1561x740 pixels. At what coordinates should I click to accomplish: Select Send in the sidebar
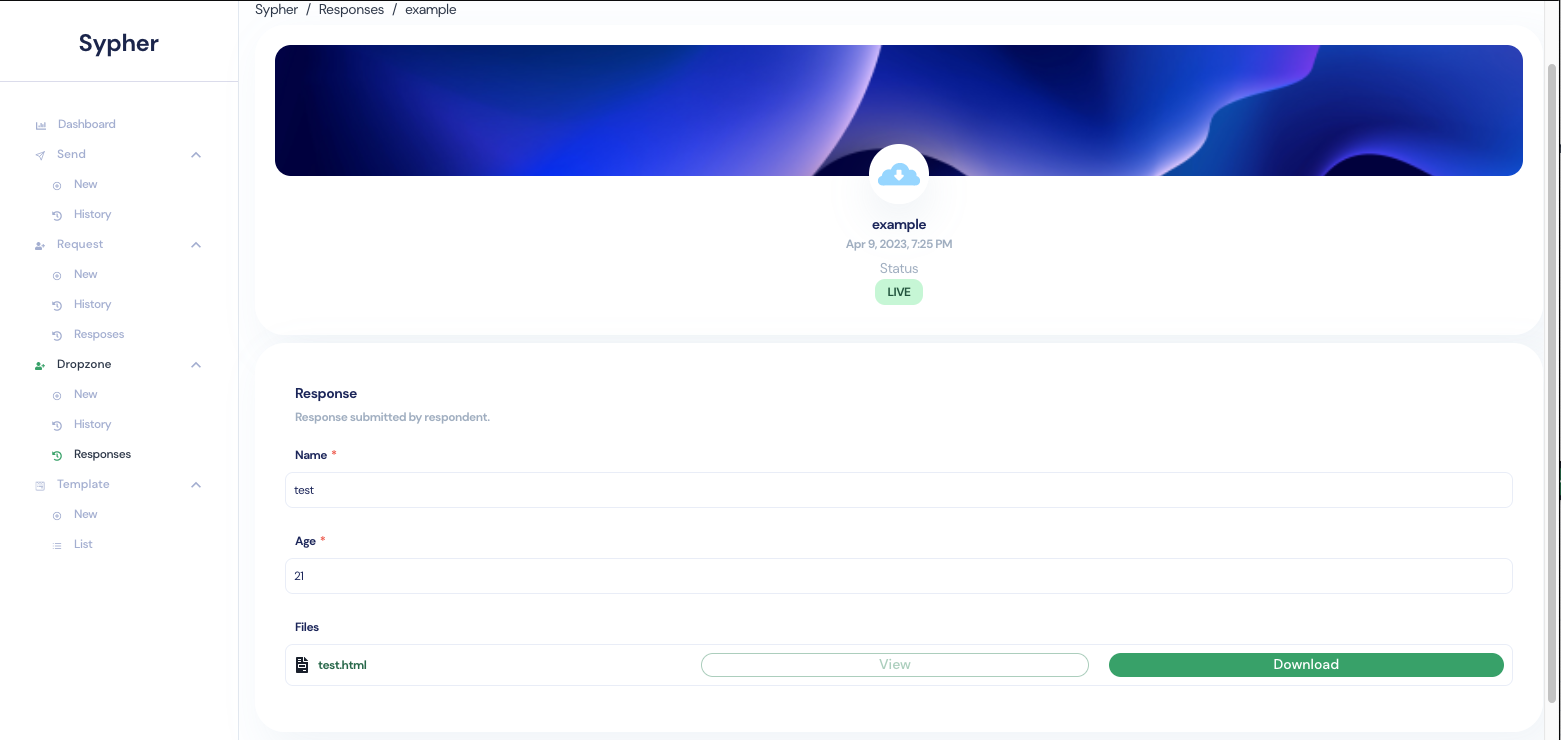pos(71,154)
